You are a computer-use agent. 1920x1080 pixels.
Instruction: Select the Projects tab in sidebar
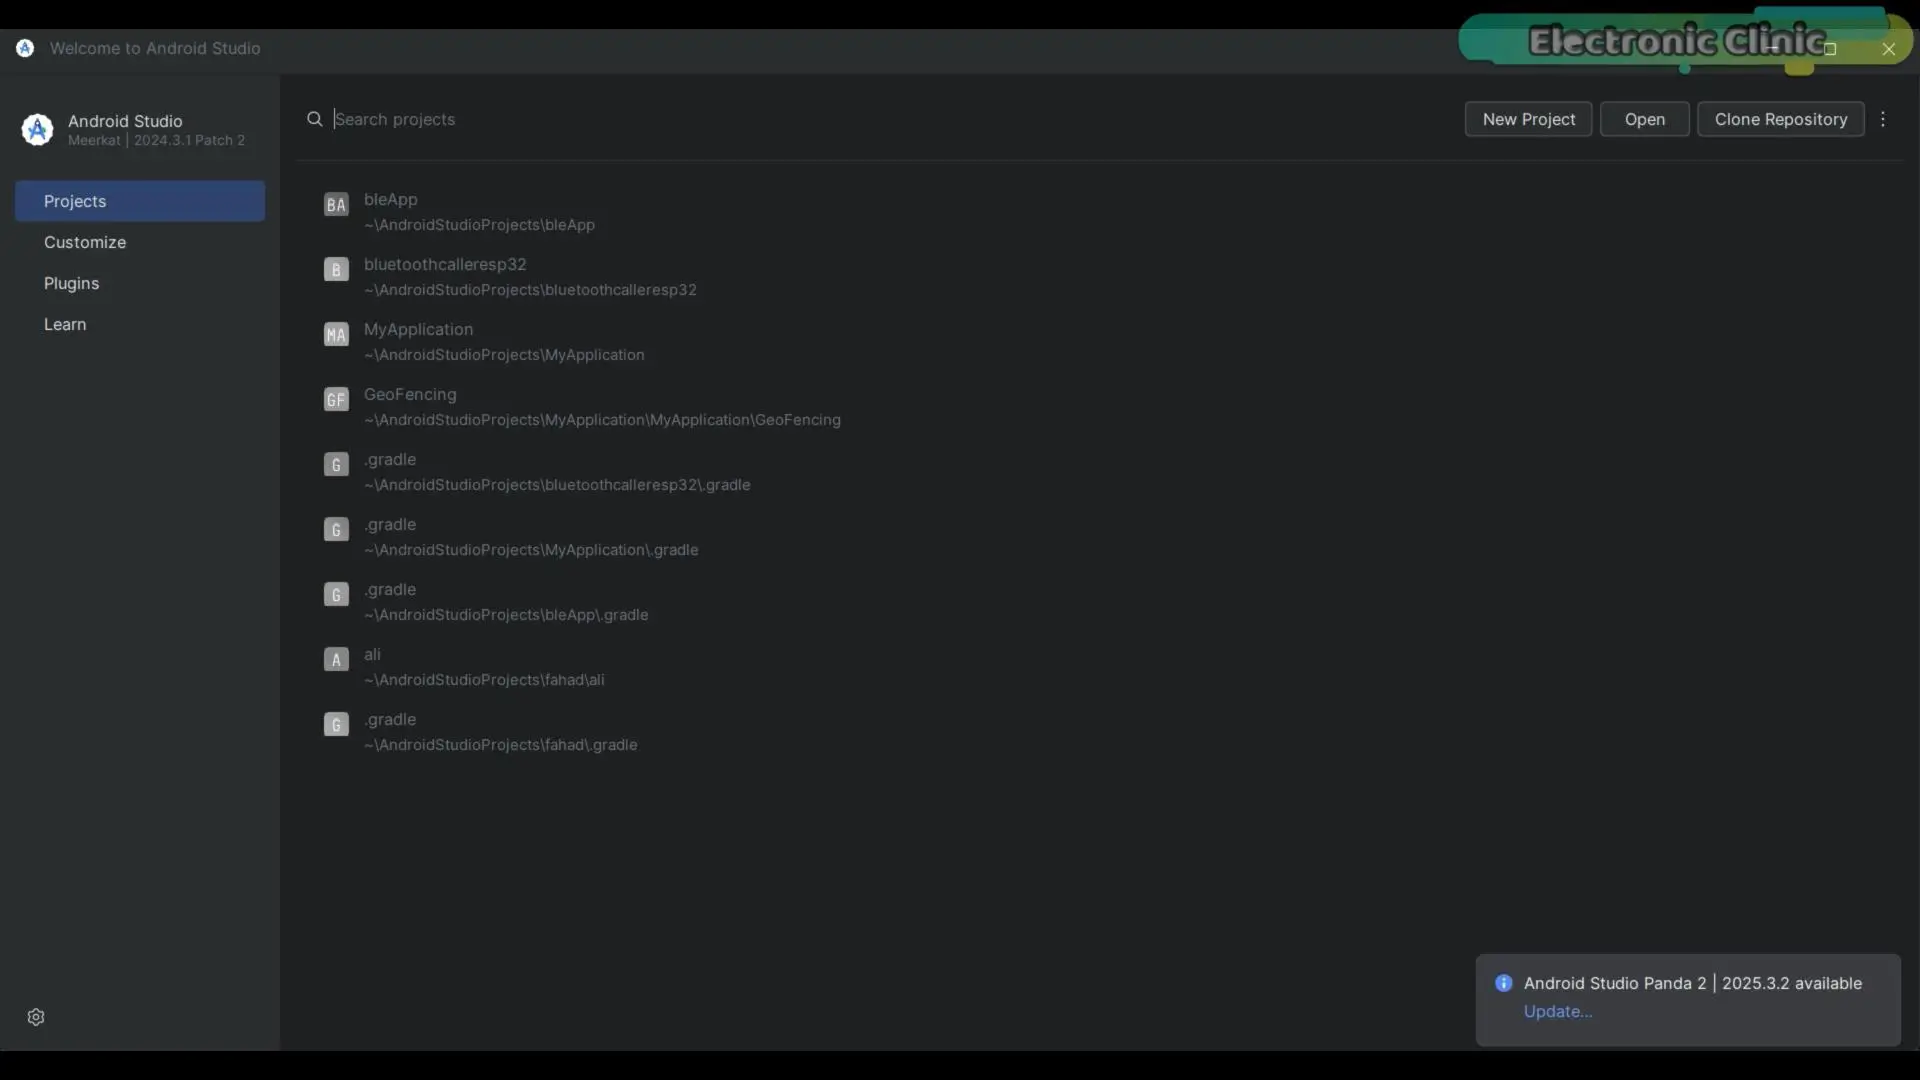point(140,201)
